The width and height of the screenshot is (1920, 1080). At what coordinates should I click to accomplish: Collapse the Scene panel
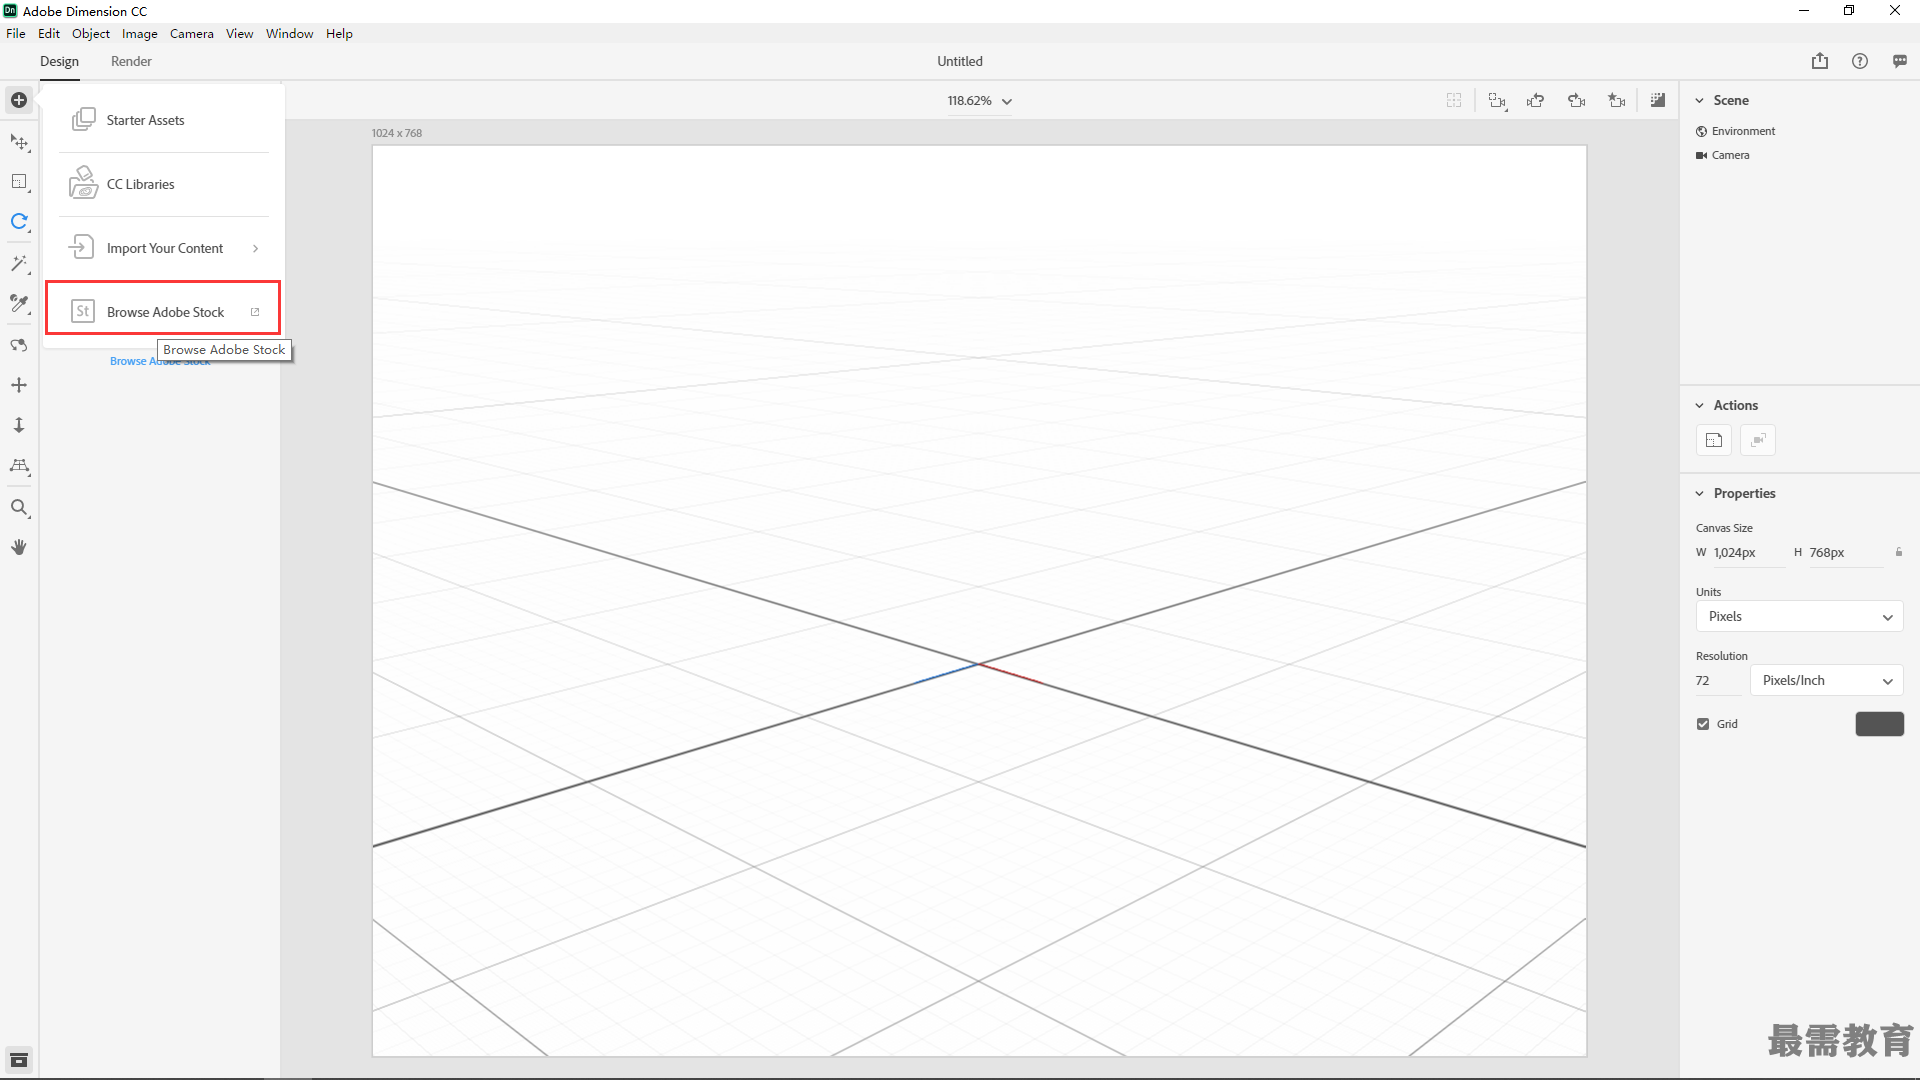click(x=1699, y=100)
